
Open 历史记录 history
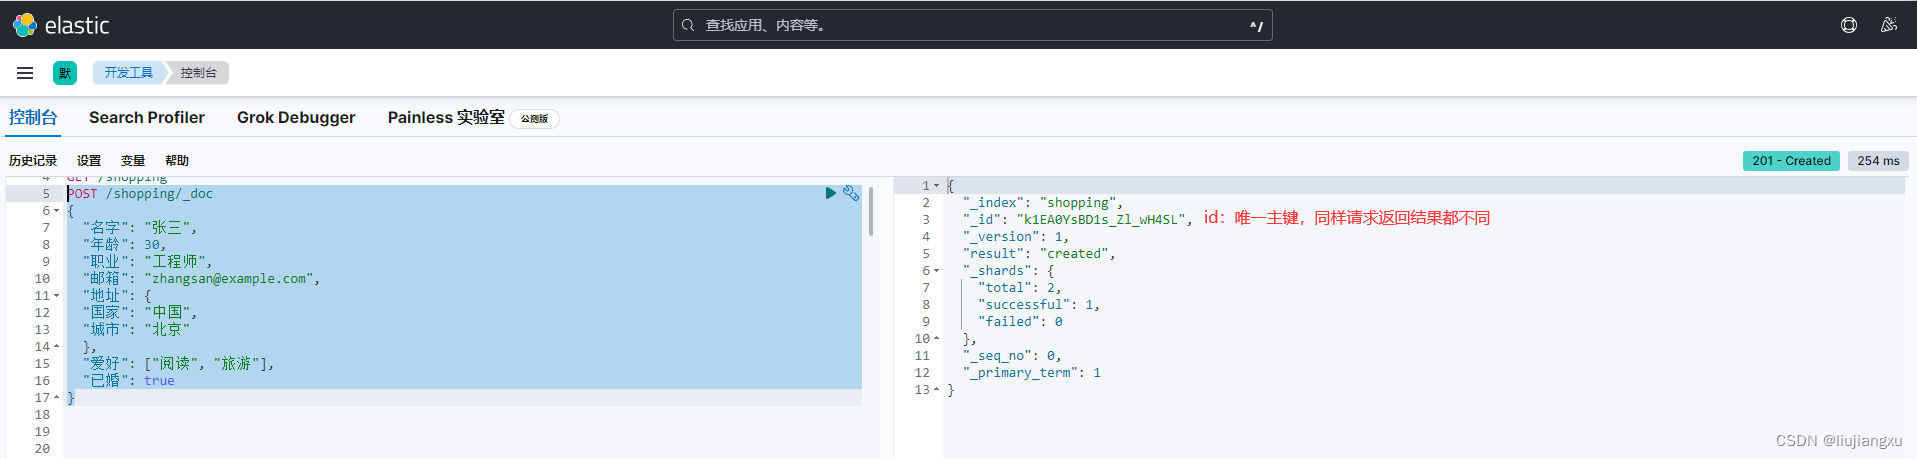[x=33, y=160]
